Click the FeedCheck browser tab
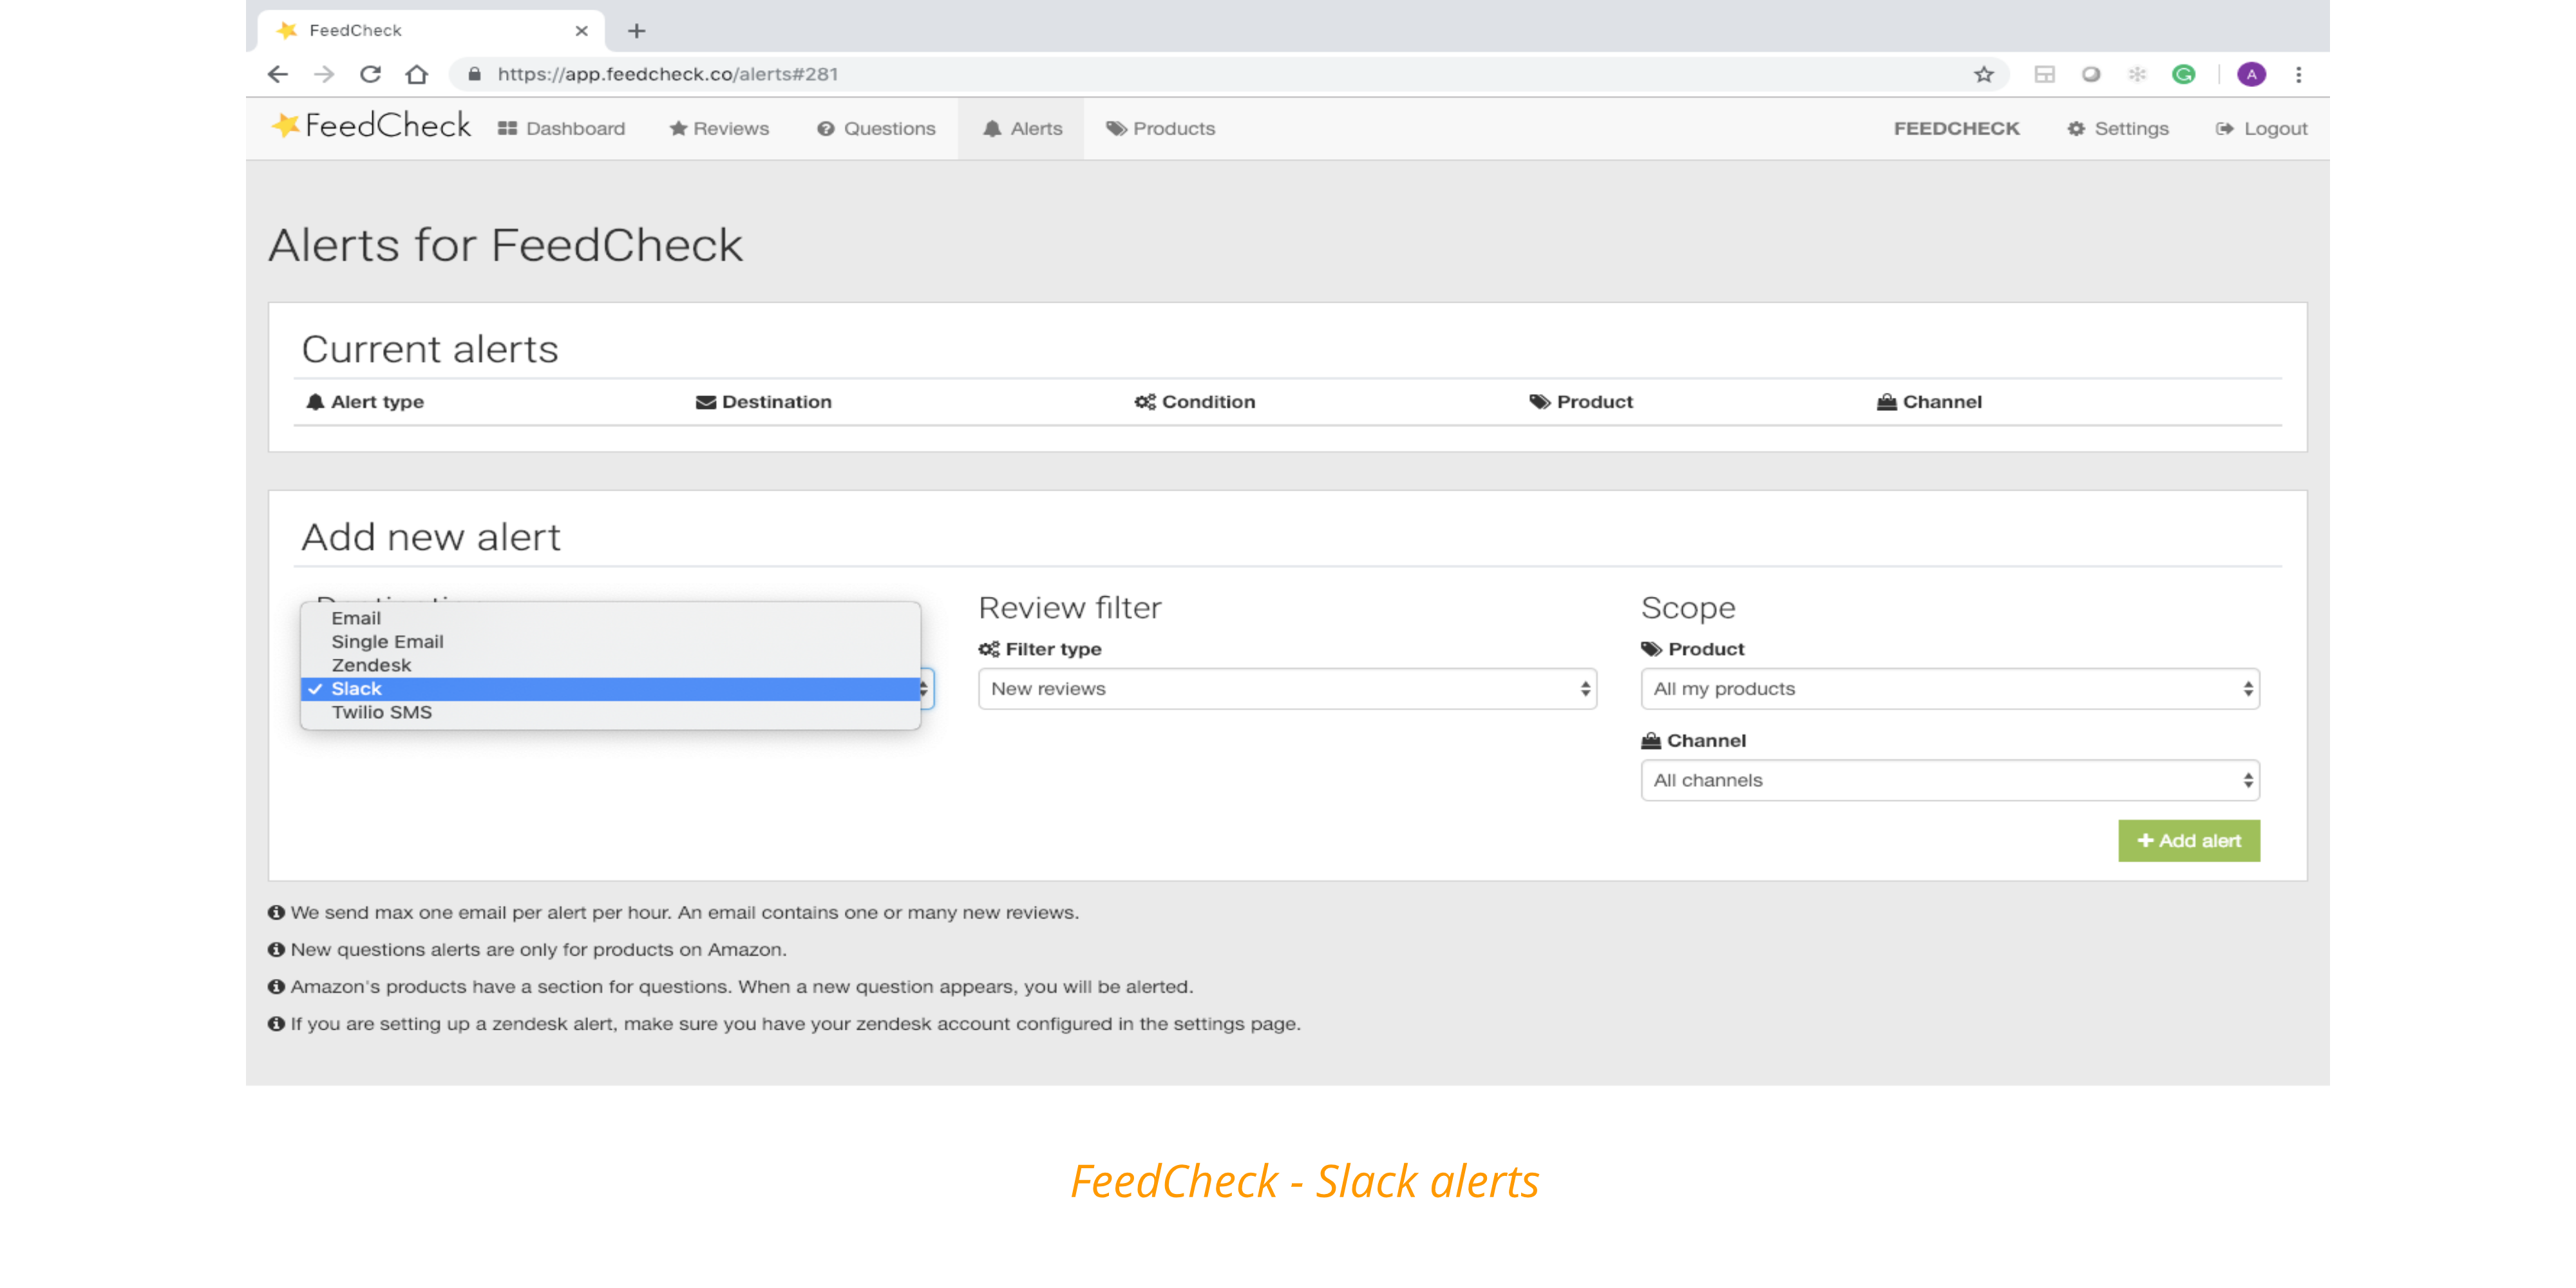 430,31
